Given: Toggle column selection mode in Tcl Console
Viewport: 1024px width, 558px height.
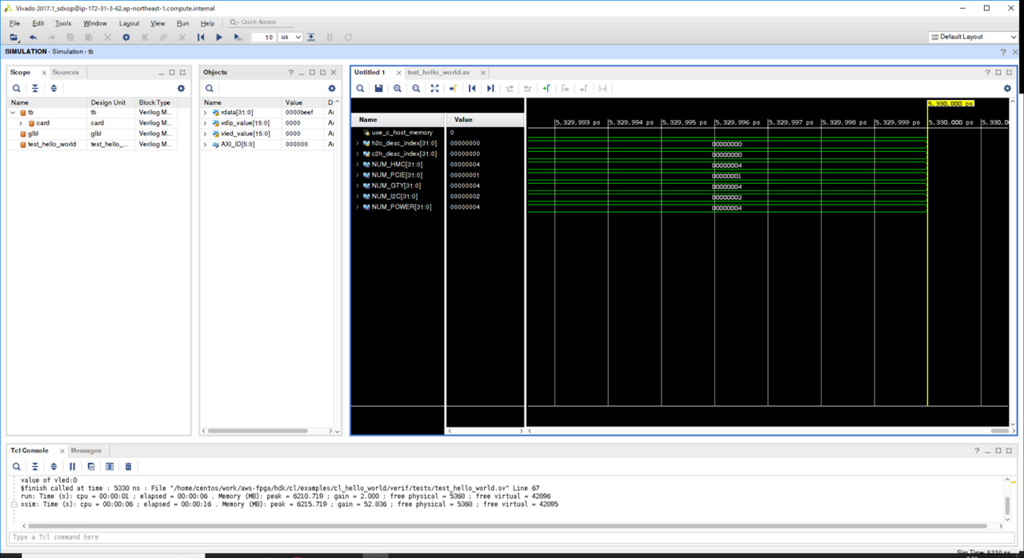Looking at the screenshot, I should tap(110, 467).
